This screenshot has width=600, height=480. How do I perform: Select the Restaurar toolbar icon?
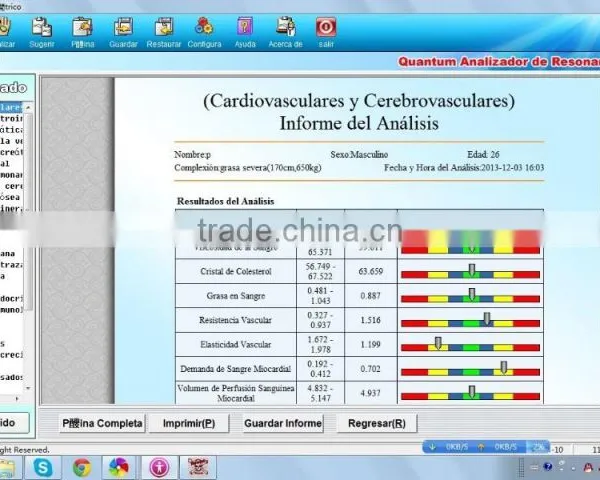(164, 28)
